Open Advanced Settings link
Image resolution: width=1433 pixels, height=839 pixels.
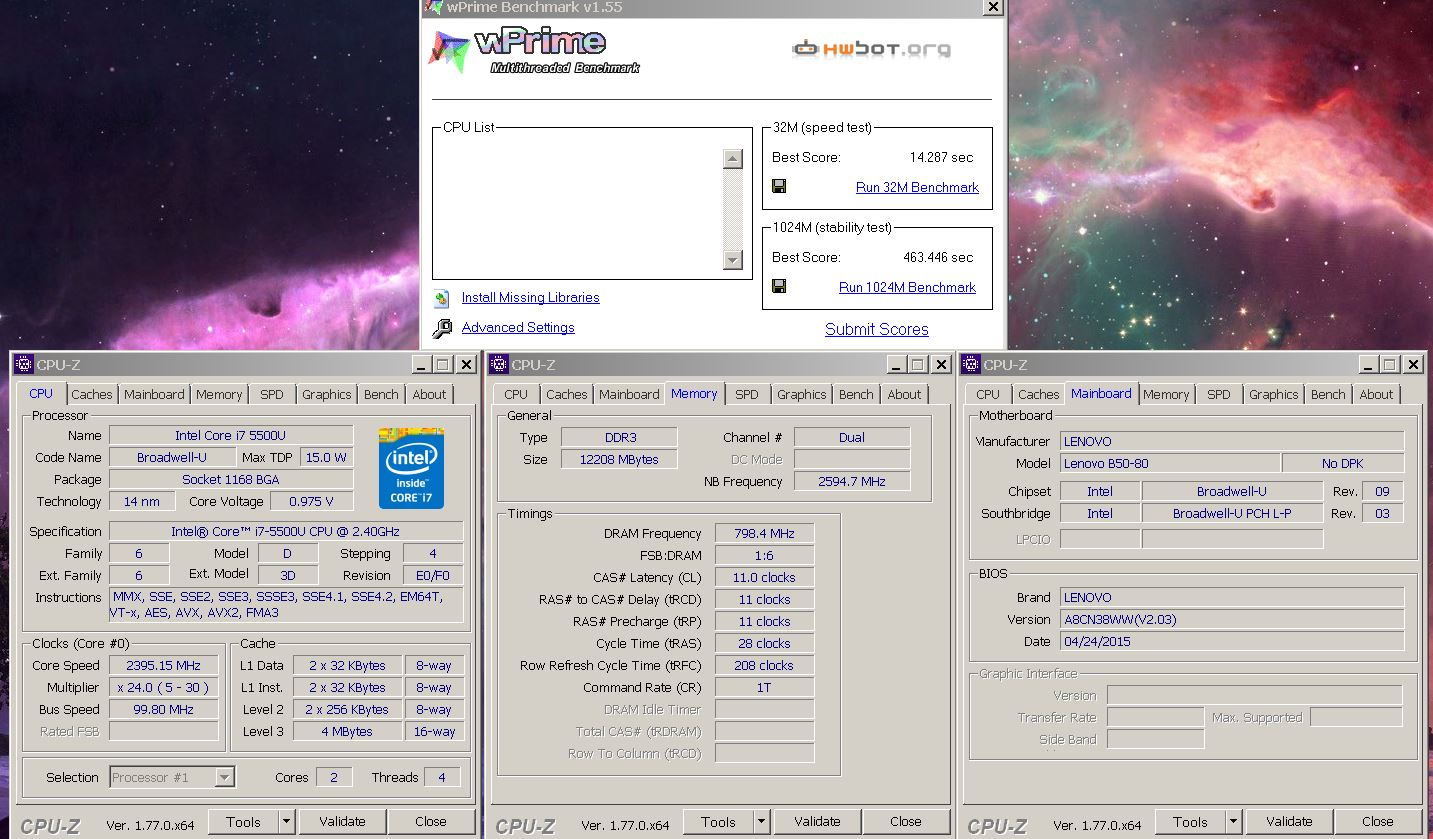click(518, 328)
